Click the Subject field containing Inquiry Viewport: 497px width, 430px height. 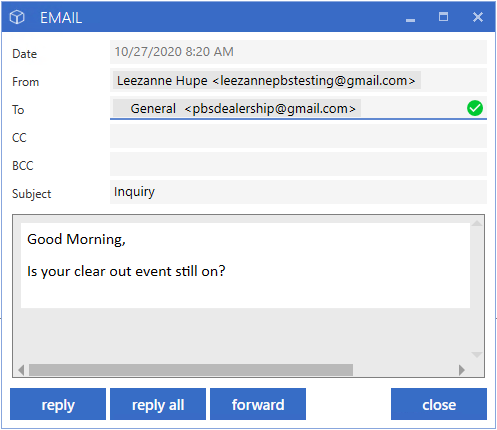[x=298, y=192]
